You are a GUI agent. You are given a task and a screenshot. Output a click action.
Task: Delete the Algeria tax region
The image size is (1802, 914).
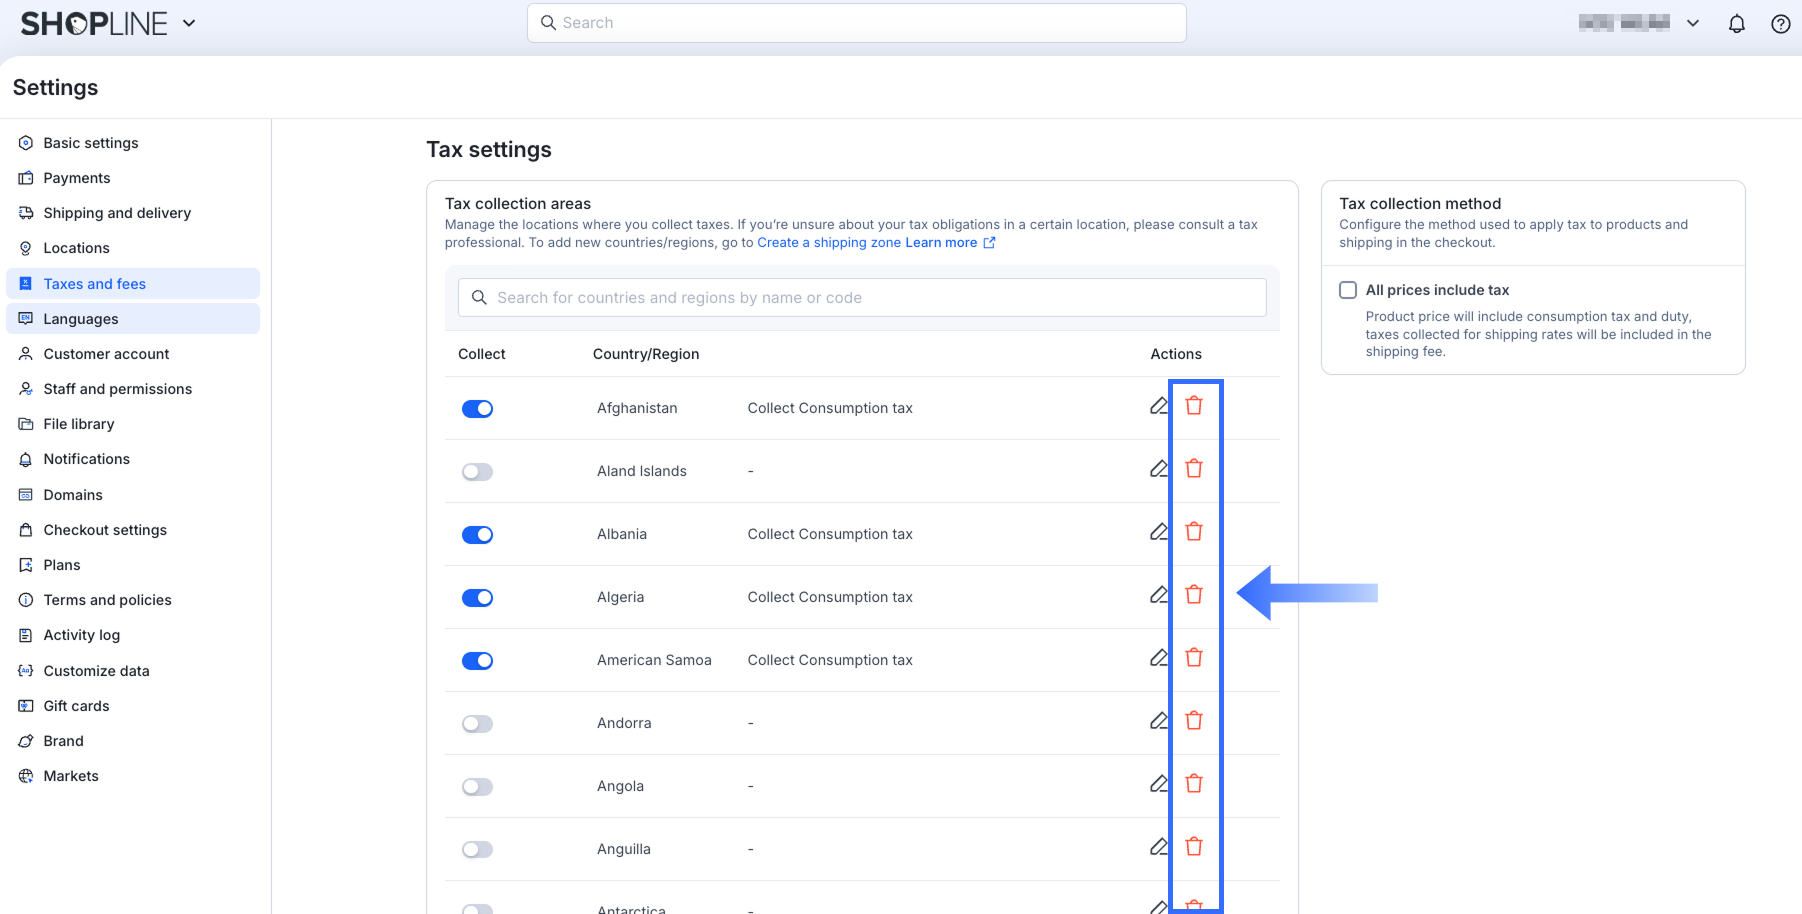(1194, 595)
